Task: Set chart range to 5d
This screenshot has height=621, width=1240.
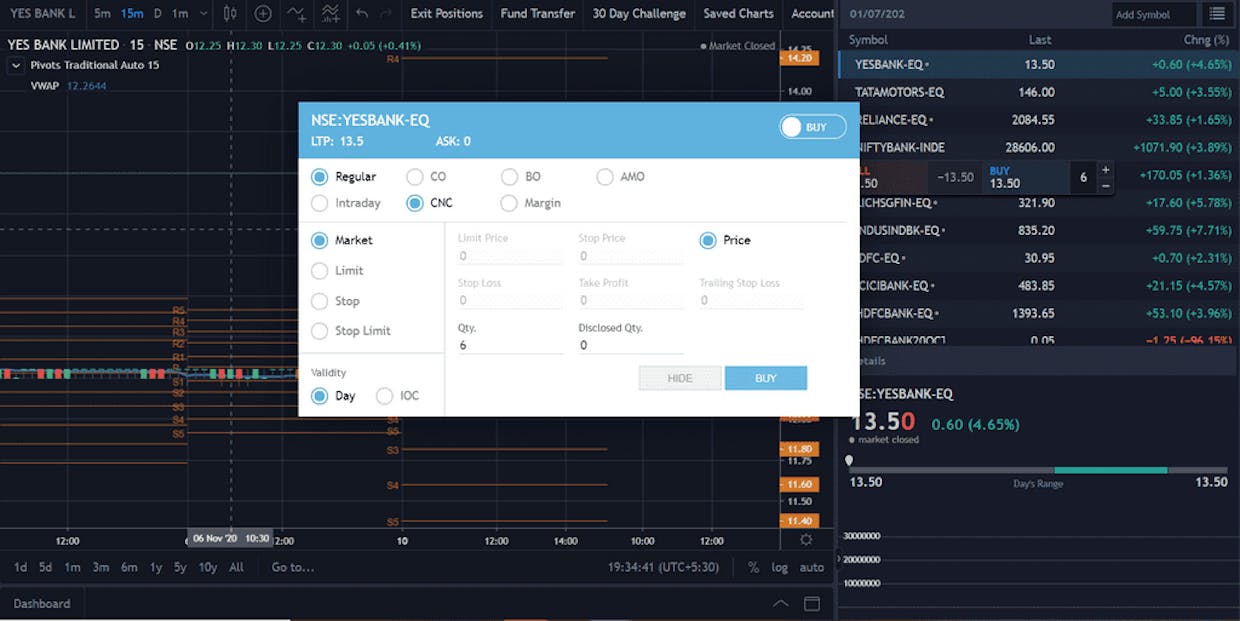Action: [x=46, y=567]
